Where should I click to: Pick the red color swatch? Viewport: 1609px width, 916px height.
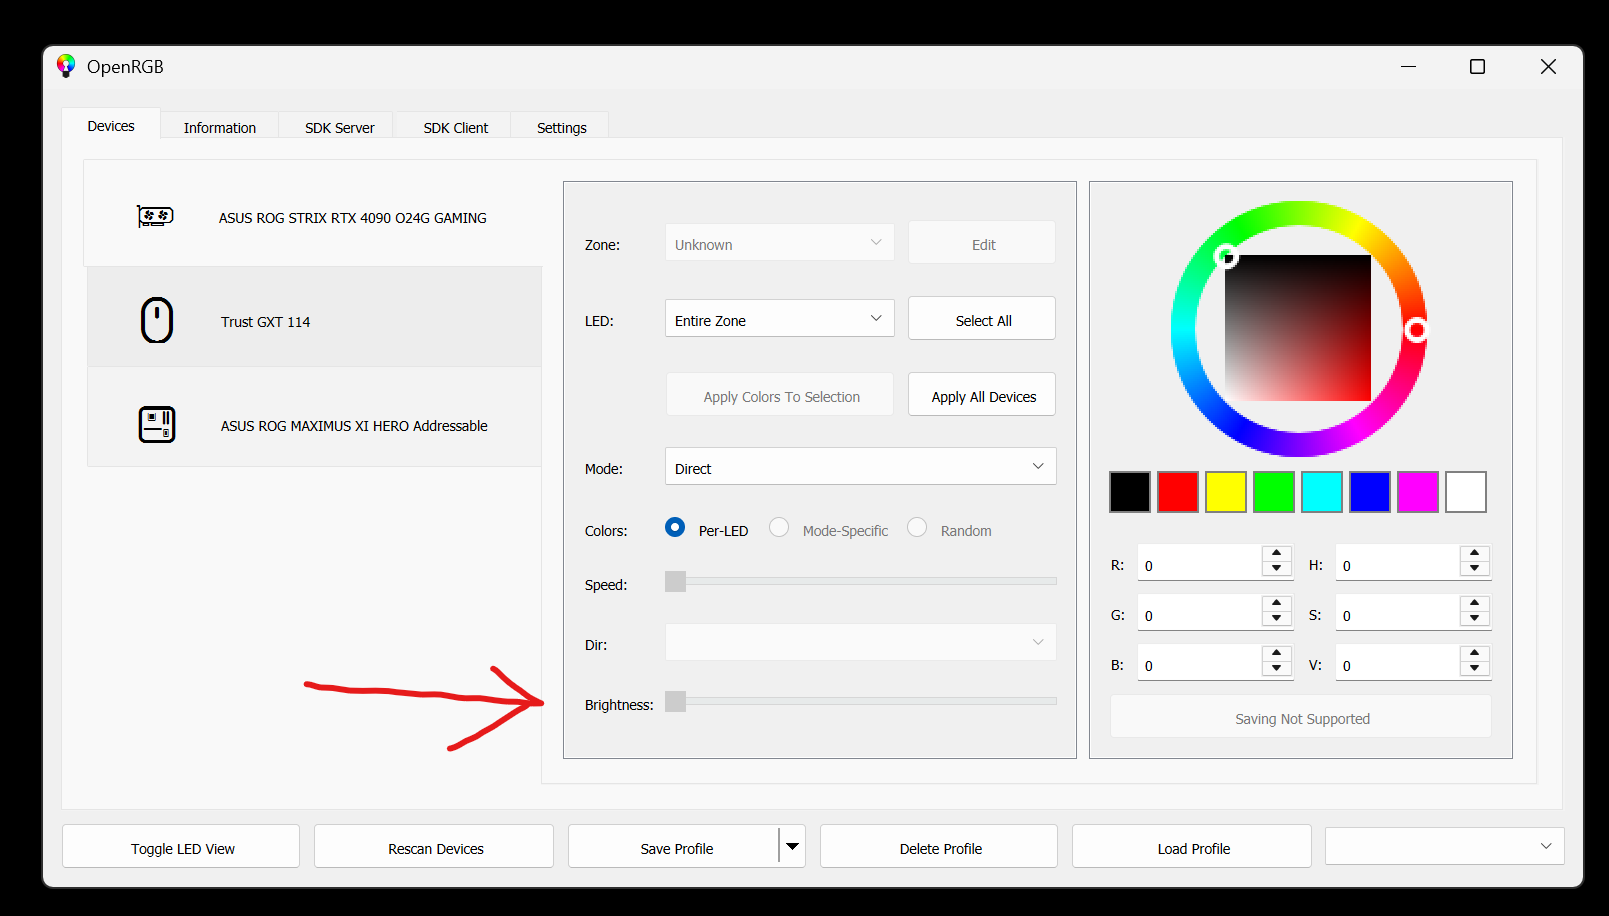(x=1178, y=492)
